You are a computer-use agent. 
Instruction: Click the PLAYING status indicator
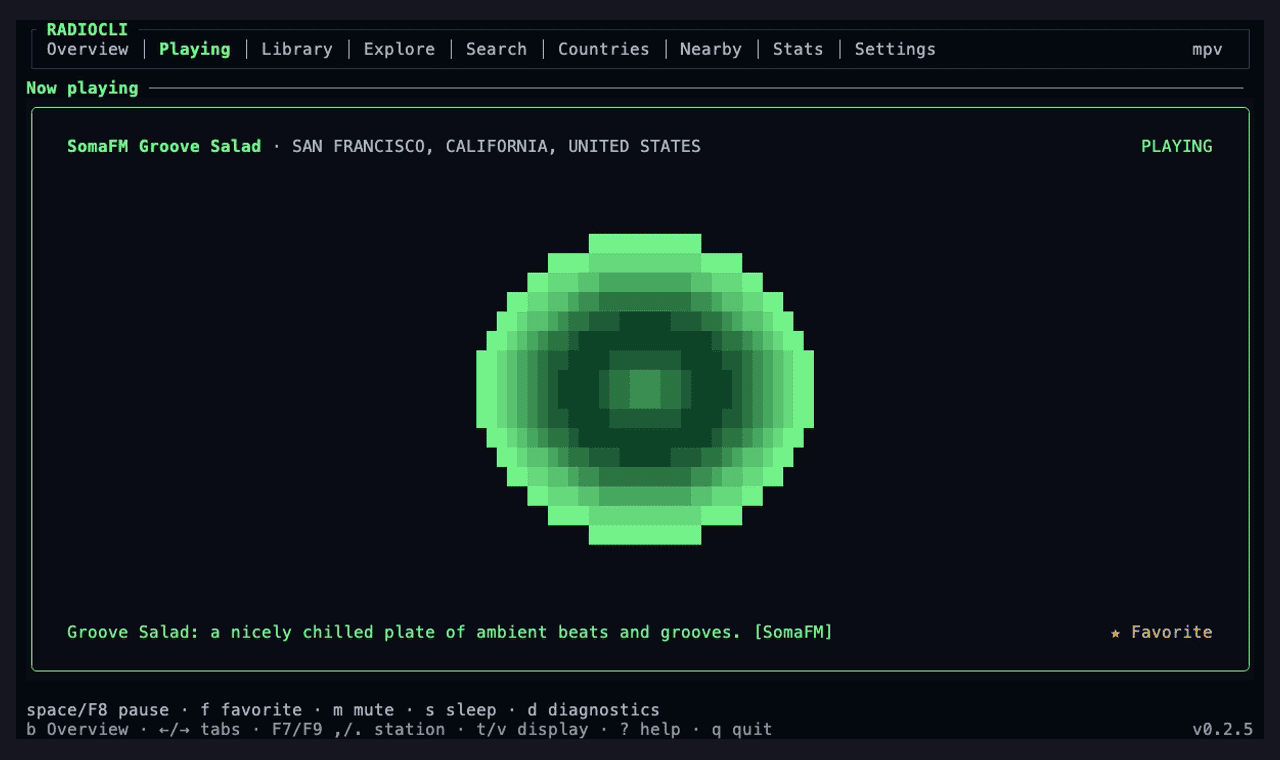[x=1177, y=146]
